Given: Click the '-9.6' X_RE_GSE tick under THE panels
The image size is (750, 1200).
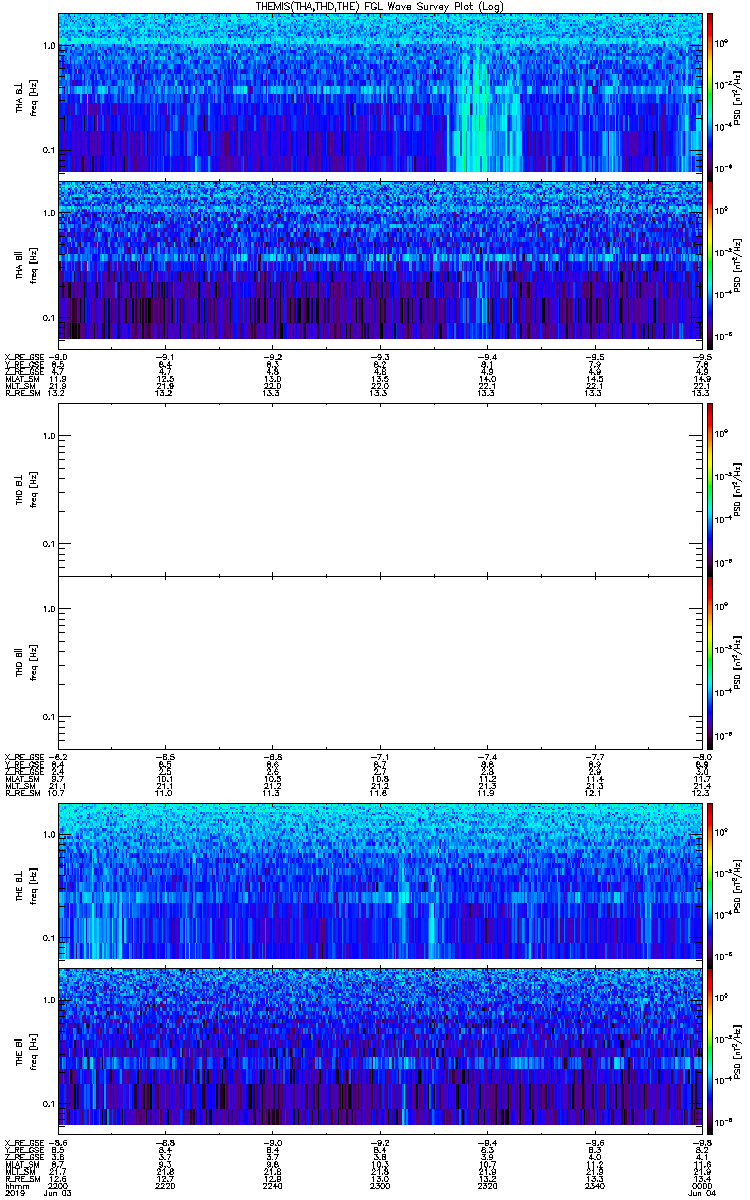Looking at the screenshot, I should pyautogui.click(x=594, y=1142).
